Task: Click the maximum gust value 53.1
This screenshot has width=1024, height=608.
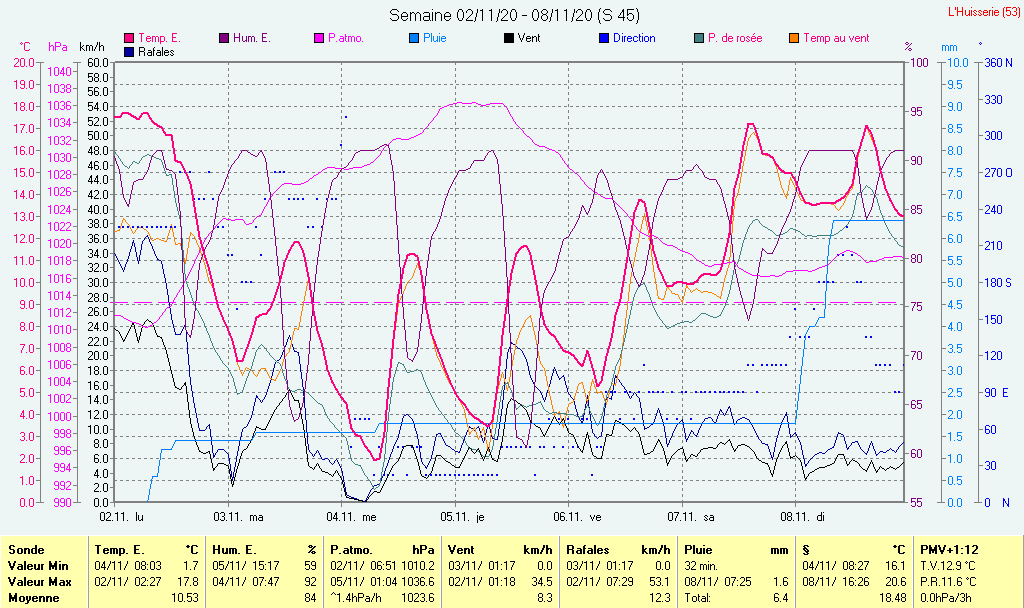Action: 660,581
